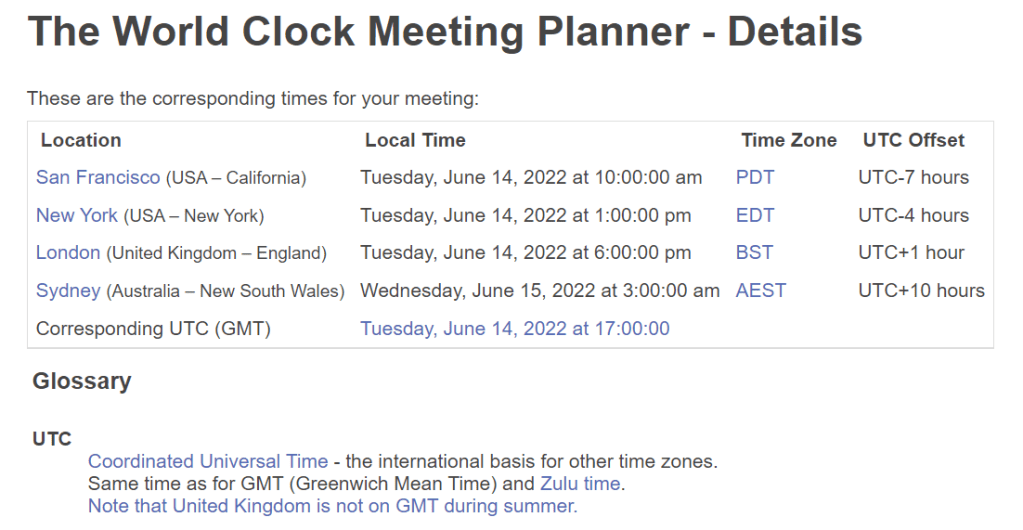Click the Time Zone column header
The image size is (1023, 530).
coord(789,141)
